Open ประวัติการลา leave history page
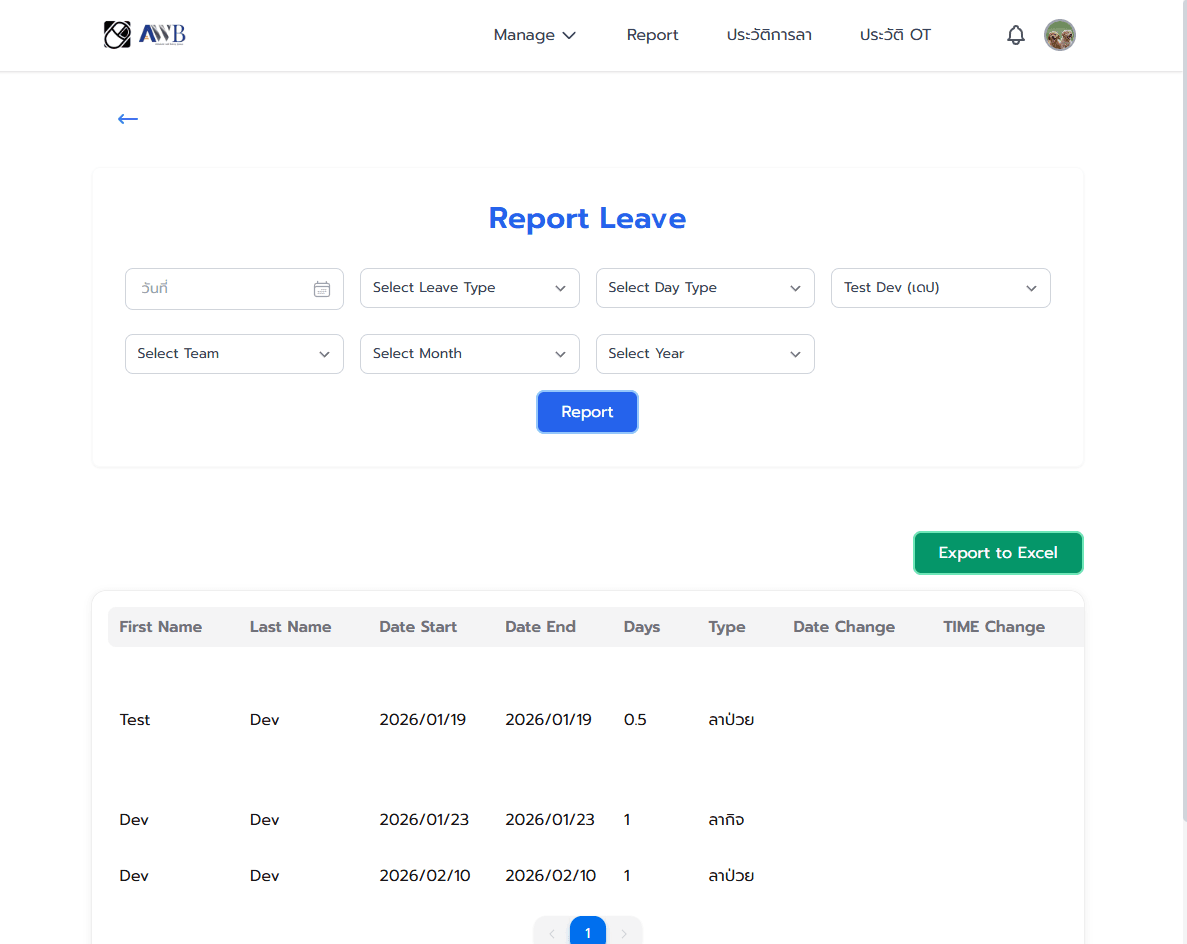The height and width of the screenshot is (944, 1187). (769, 35)
